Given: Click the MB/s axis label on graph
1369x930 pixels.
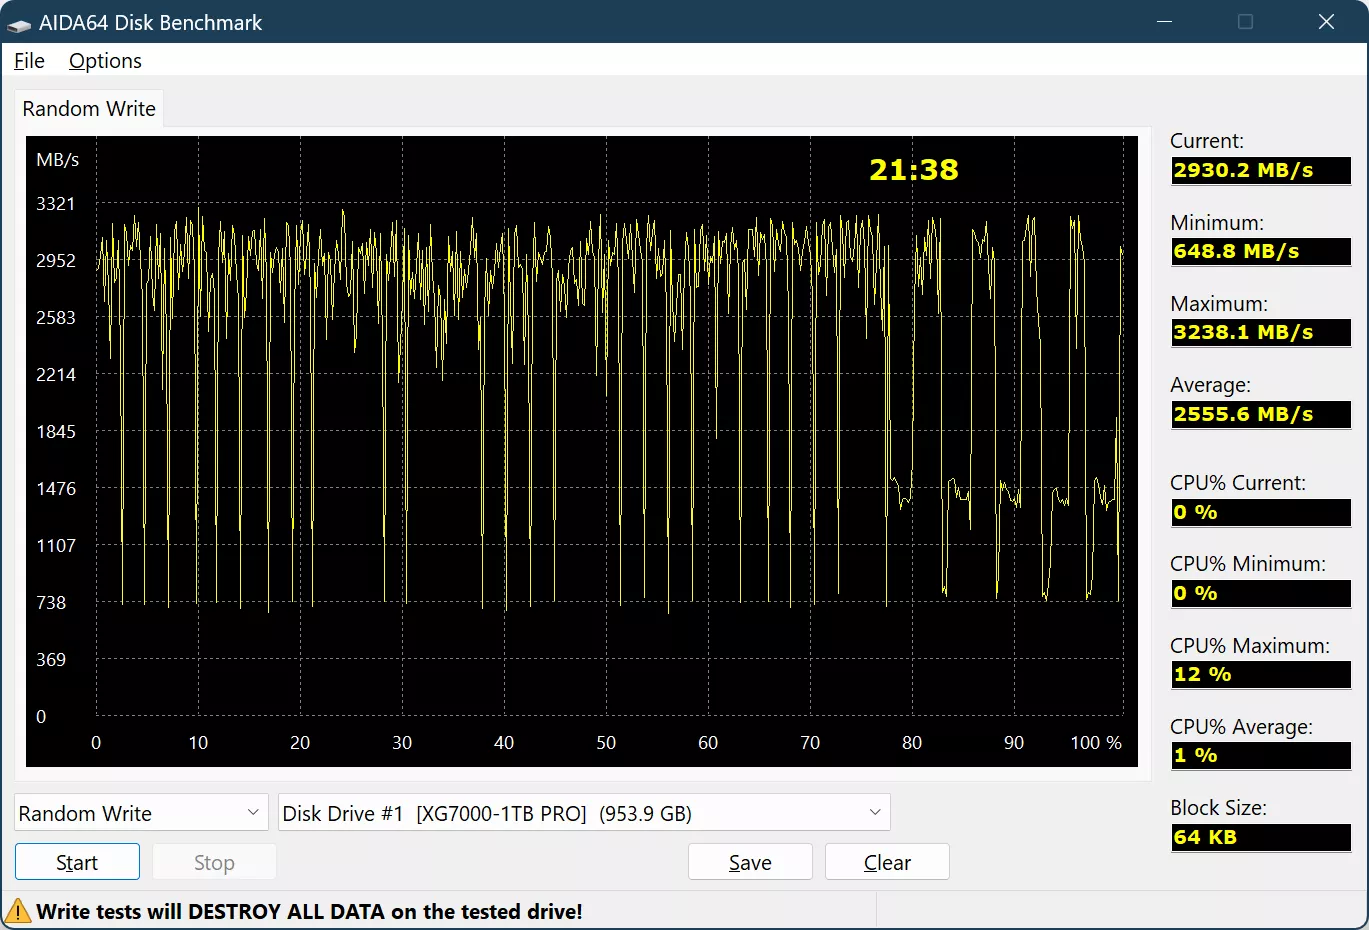Looking at the screenshot, I should [57, 160].
